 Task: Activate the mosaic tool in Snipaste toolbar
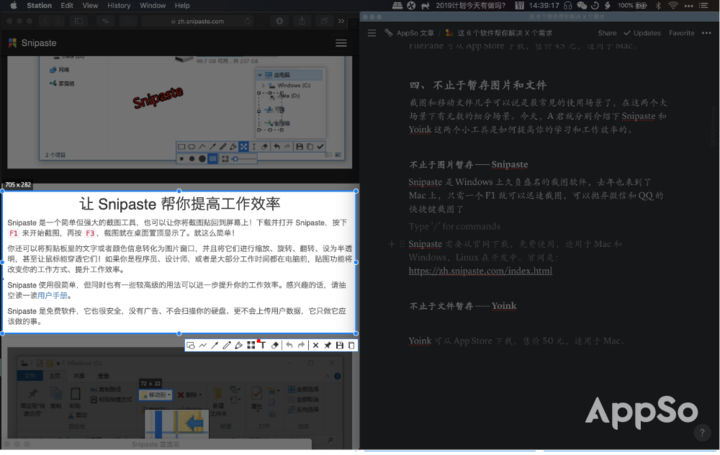click(x=251, y=345)
